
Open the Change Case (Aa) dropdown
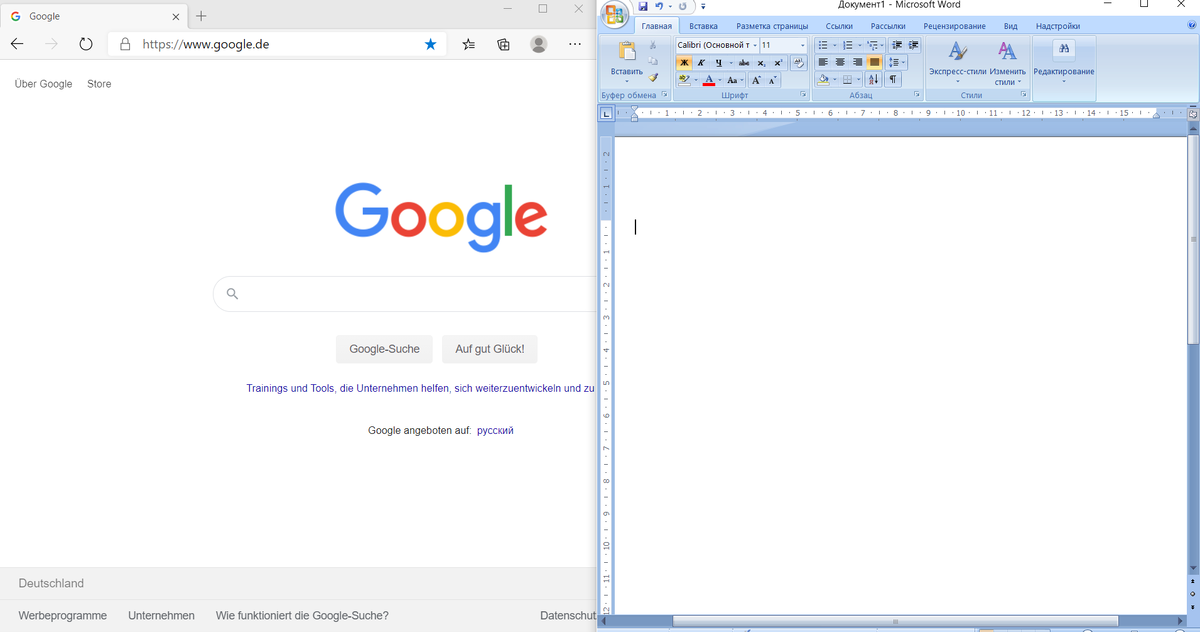click(733, 80)
